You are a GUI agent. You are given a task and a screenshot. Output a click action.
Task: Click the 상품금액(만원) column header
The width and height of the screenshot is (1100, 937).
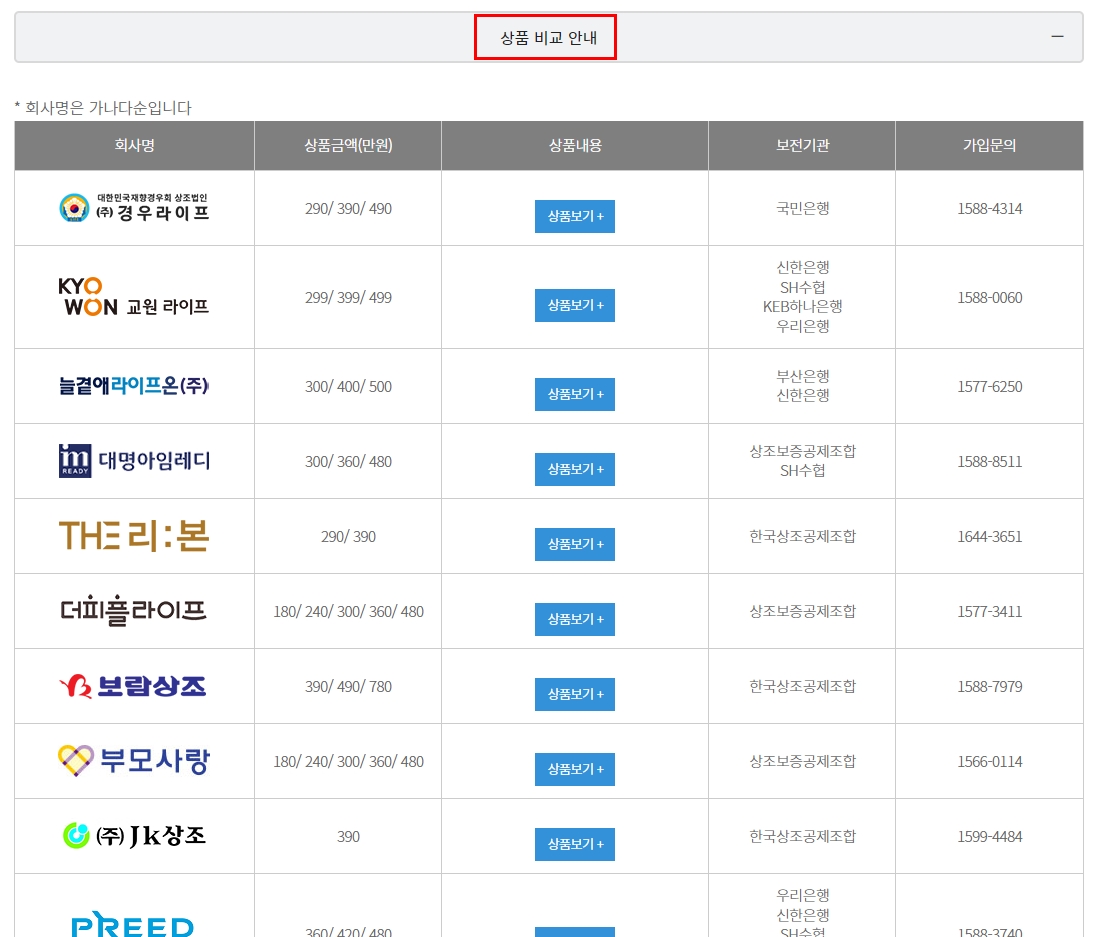(348, 145)
